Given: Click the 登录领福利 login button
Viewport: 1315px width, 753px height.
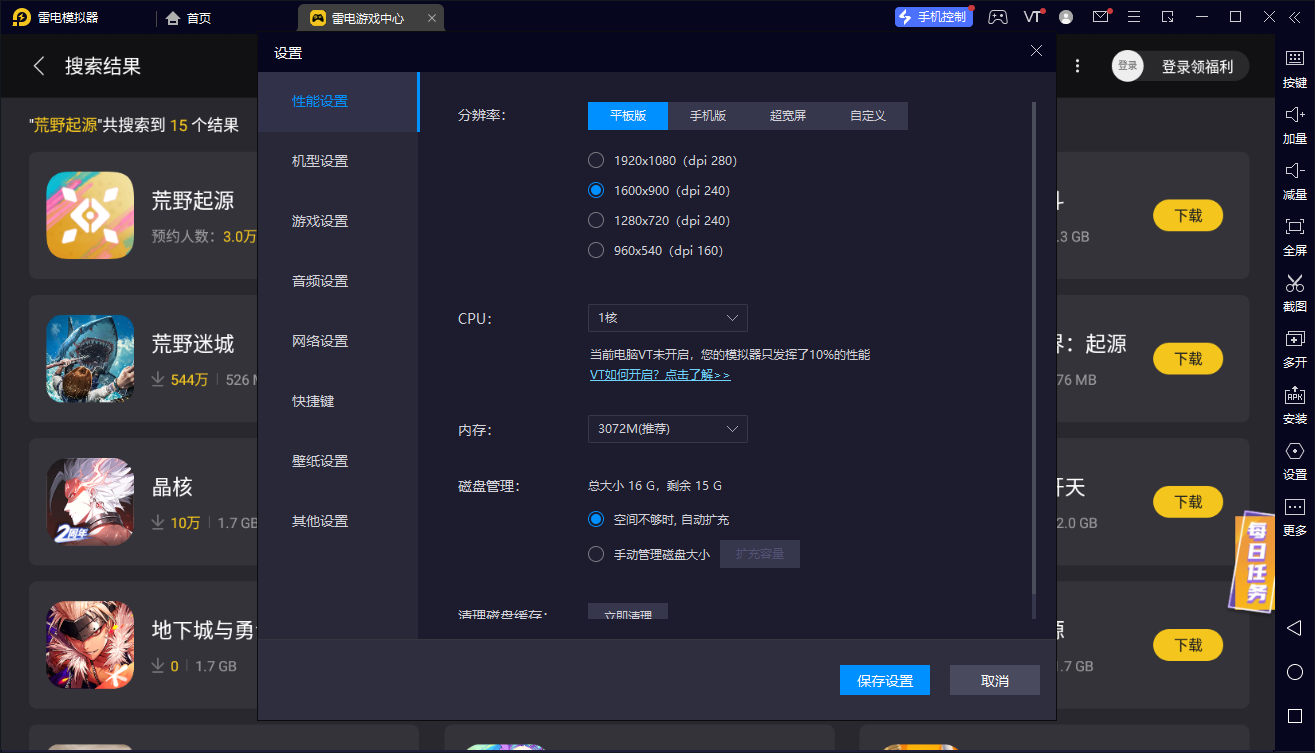Looking at the screenshot, I should tap(1180, 66).
